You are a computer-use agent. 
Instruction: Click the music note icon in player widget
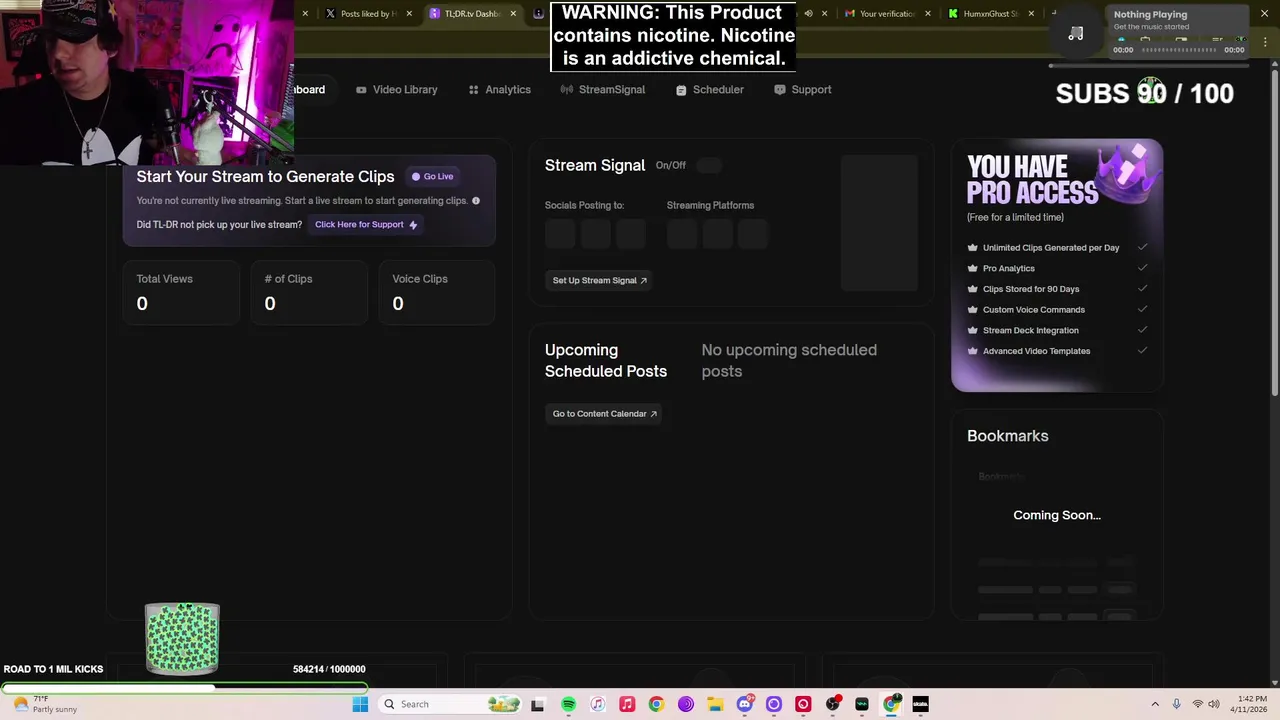pos(1076,34)
